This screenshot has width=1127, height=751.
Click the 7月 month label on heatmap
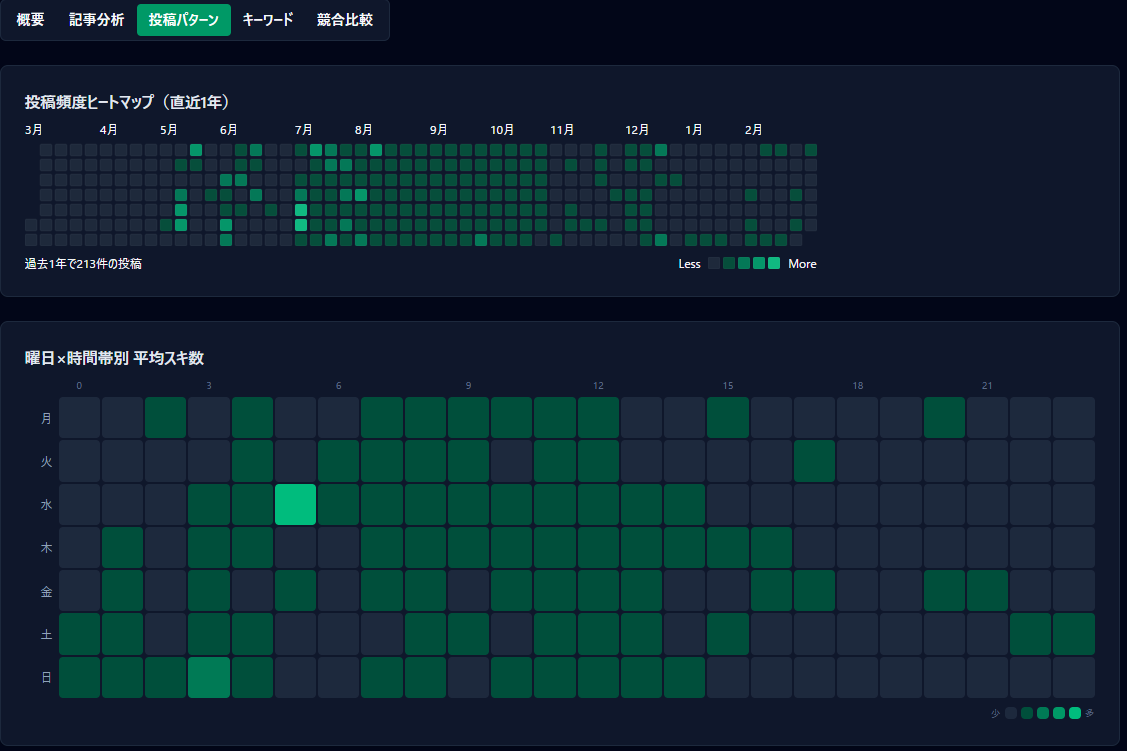pos(303,130)
